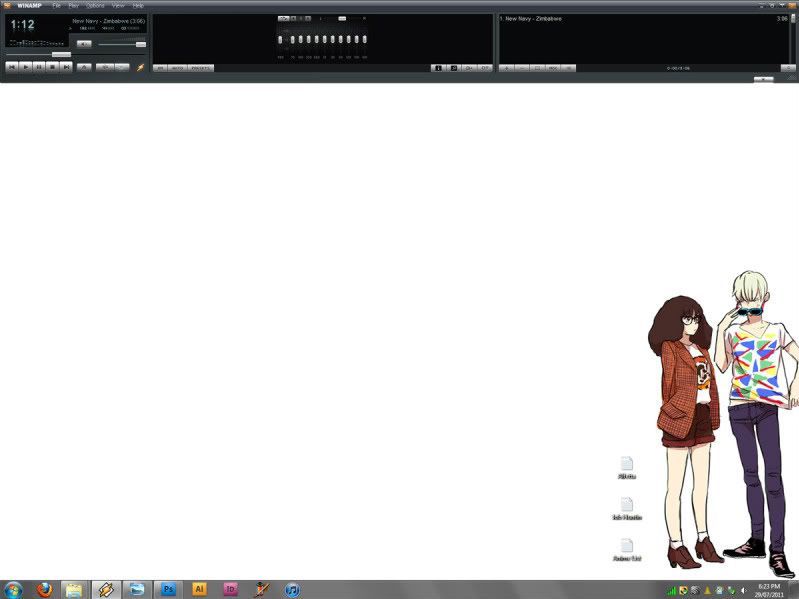Image resolution: width=799 pixels, height=599 pixels.
Task: Open the playlist Remove (−) menu
Action: [522, 68]
